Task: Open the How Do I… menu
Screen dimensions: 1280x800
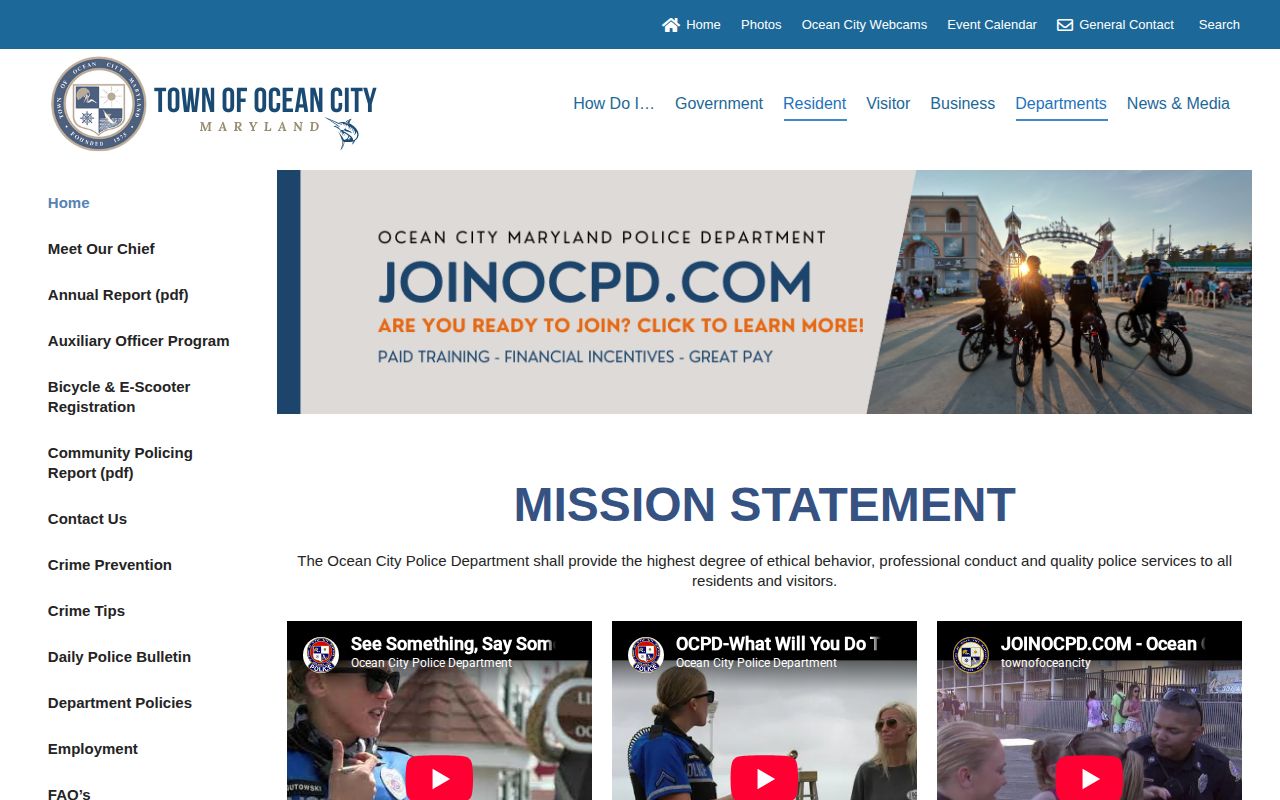Action: tap(614, 103)
